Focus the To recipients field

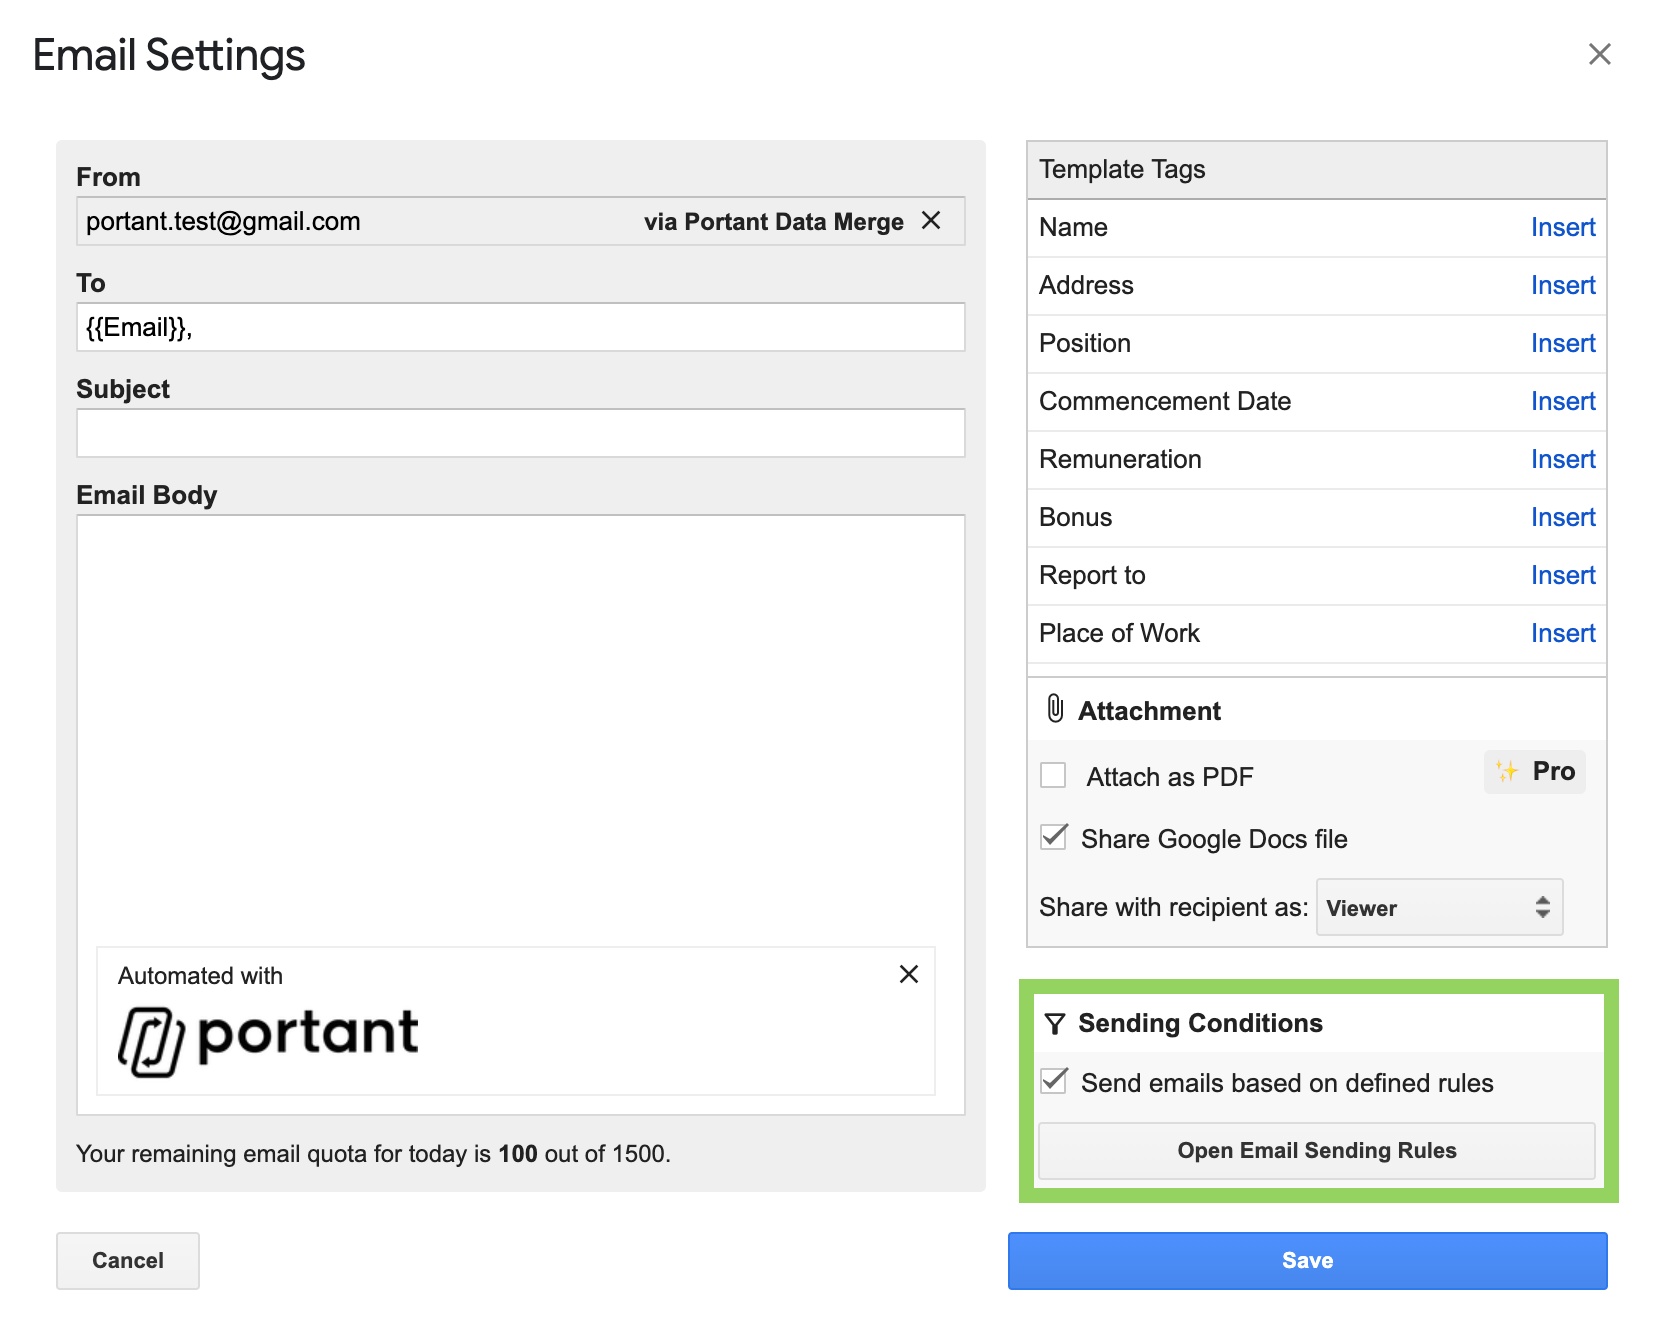tap(520, 327)
